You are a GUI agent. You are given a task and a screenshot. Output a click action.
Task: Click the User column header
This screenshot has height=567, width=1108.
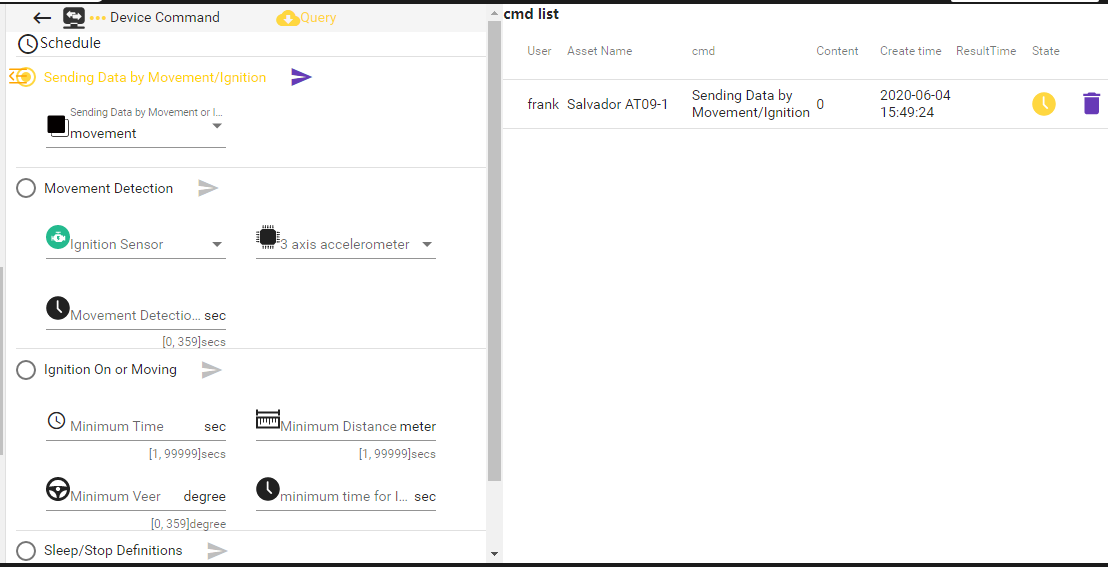(x=539, y=51)
